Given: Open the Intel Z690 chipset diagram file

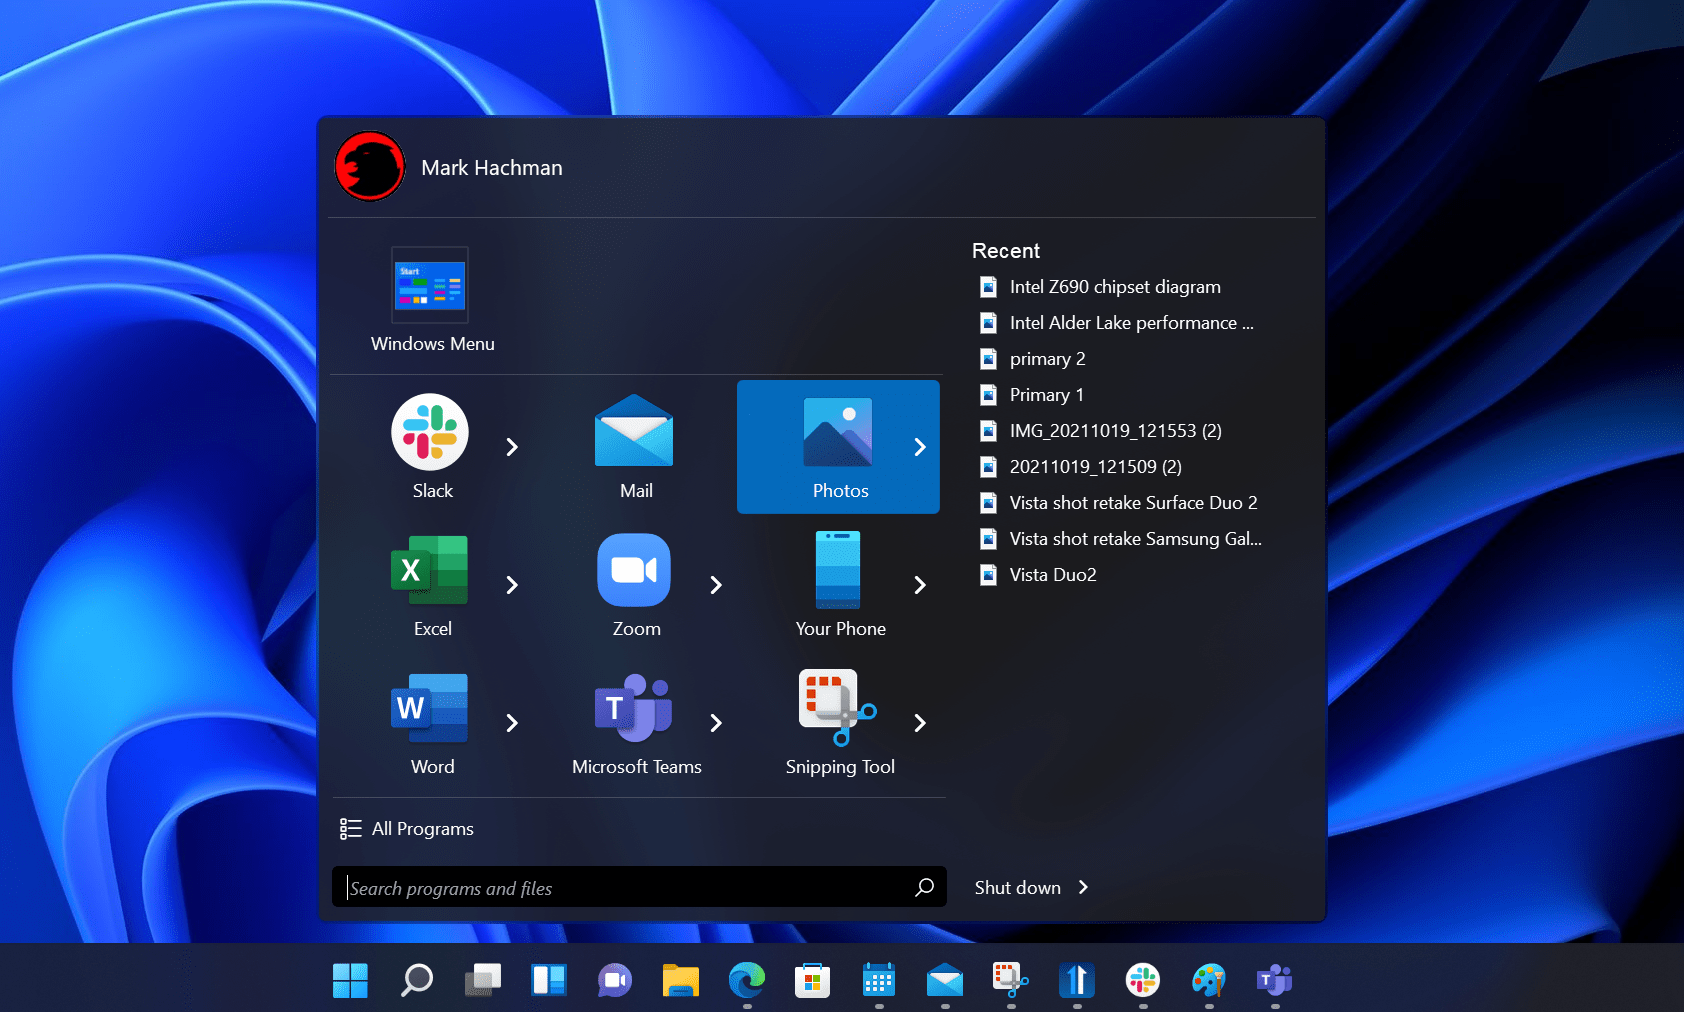Looking at the screenshot, I should (1115, 286).
